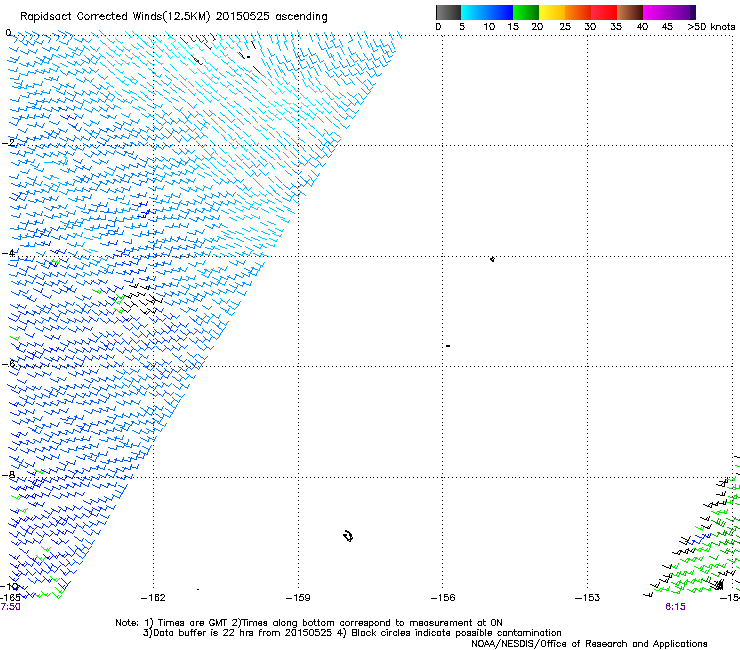Click the gray 0-5 knots color swatch
The image size is (740, 650).
click(x=448, y=12)
